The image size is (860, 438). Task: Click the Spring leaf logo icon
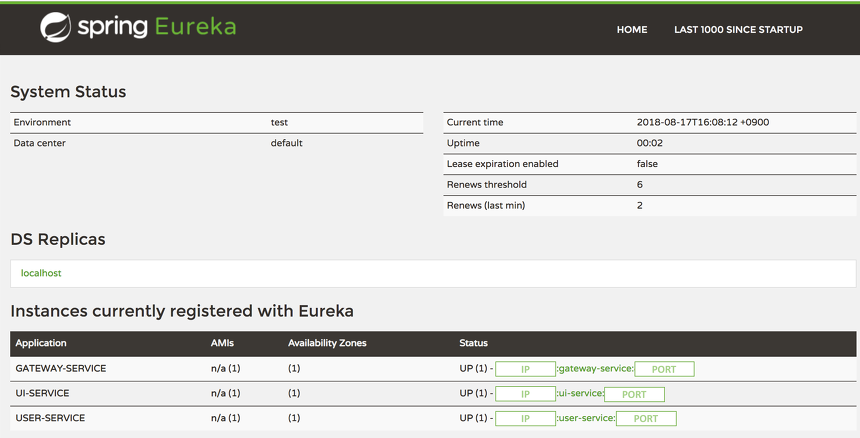click(x=55, y=27)
